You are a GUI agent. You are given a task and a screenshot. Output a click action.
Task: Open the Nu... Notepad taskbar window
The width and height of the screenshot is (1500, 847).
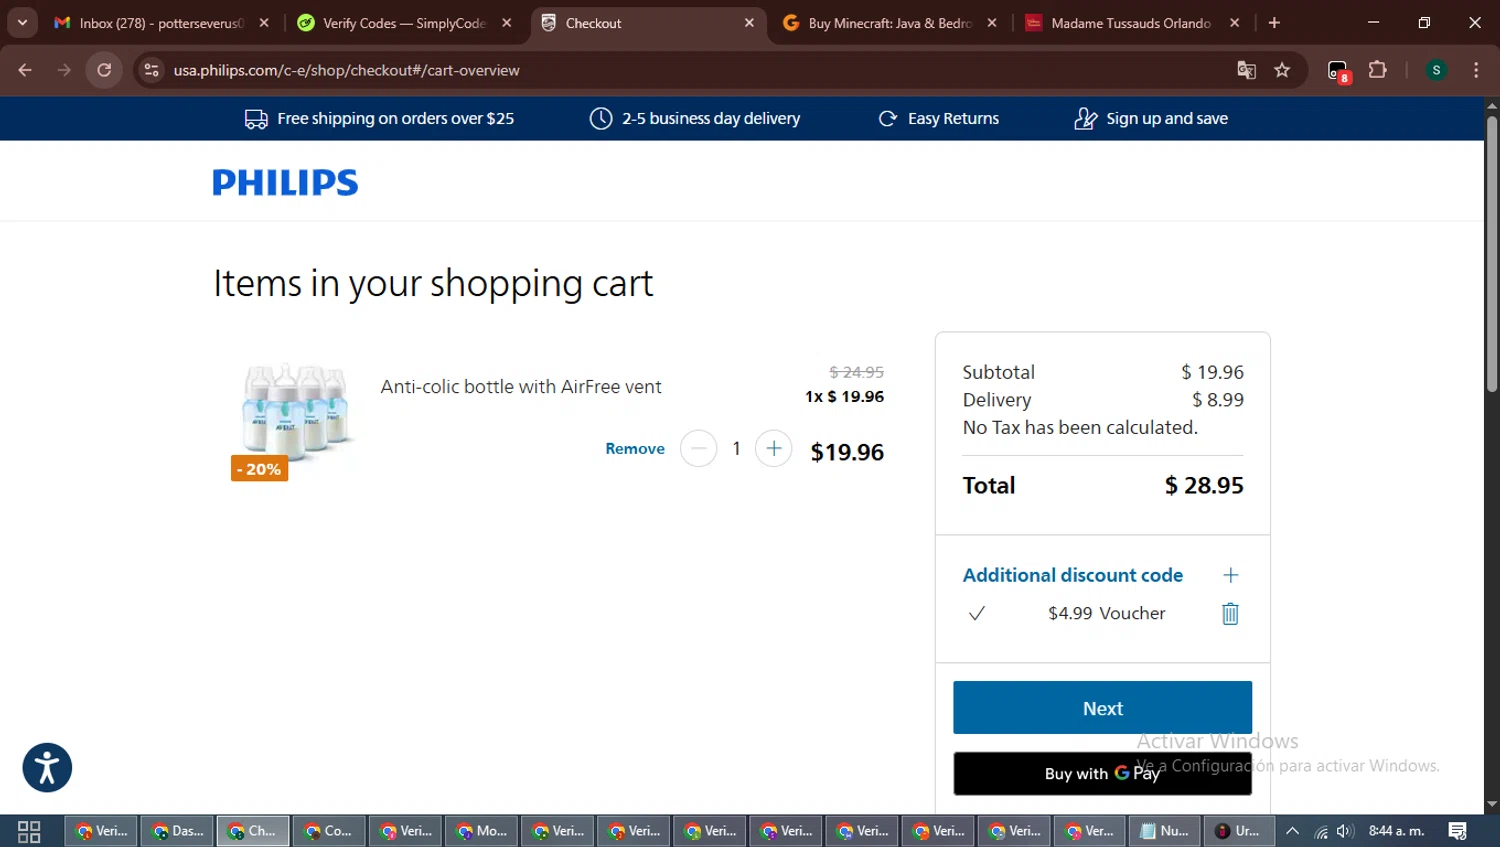point(1165,831)
